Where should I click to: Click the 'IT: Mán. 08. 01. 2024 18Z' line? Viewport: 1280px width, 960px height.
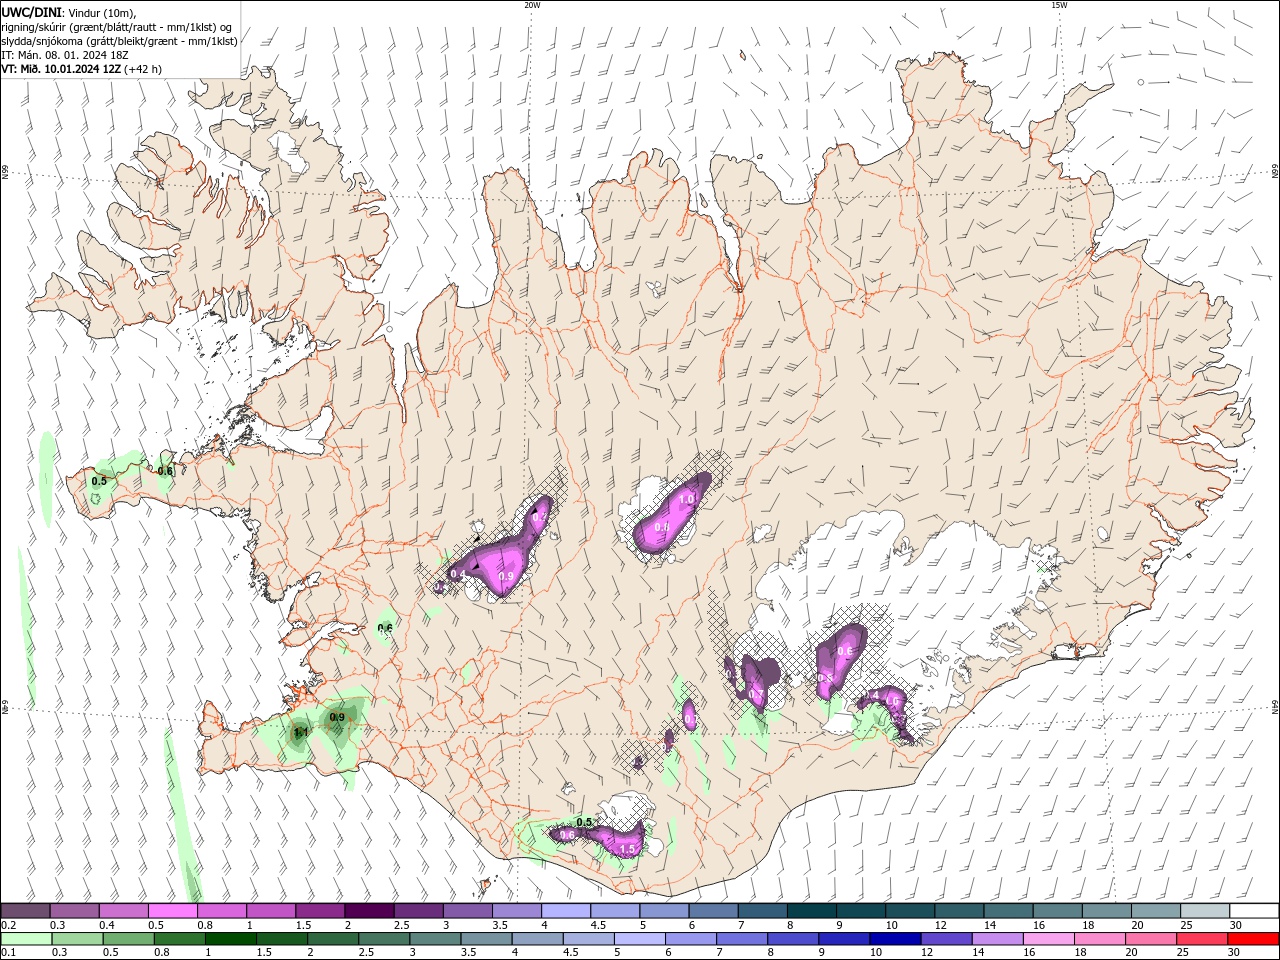[x=64, y=55]
